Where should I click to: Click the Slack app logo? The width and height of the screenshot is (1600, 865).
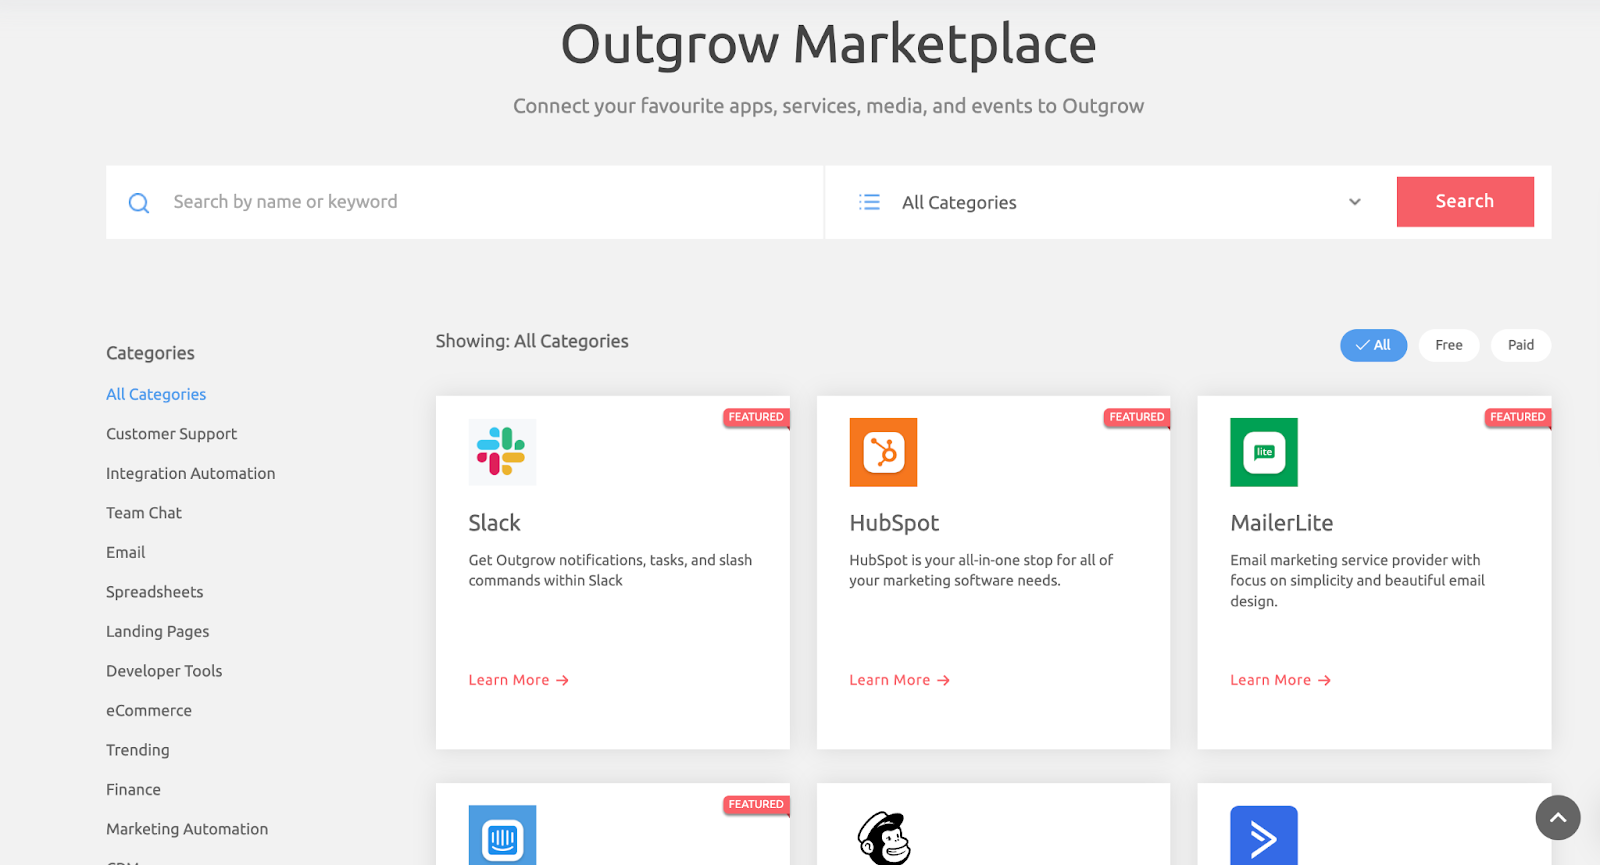pyautogui.click(x=502, y=452)
